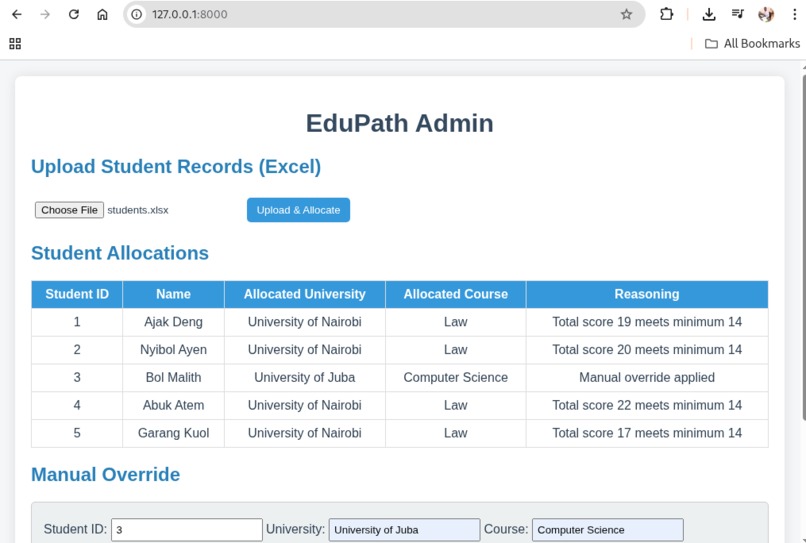Select the name cell Bol Malith
This screenshot has width=806, height=543.
pos(173,377)
